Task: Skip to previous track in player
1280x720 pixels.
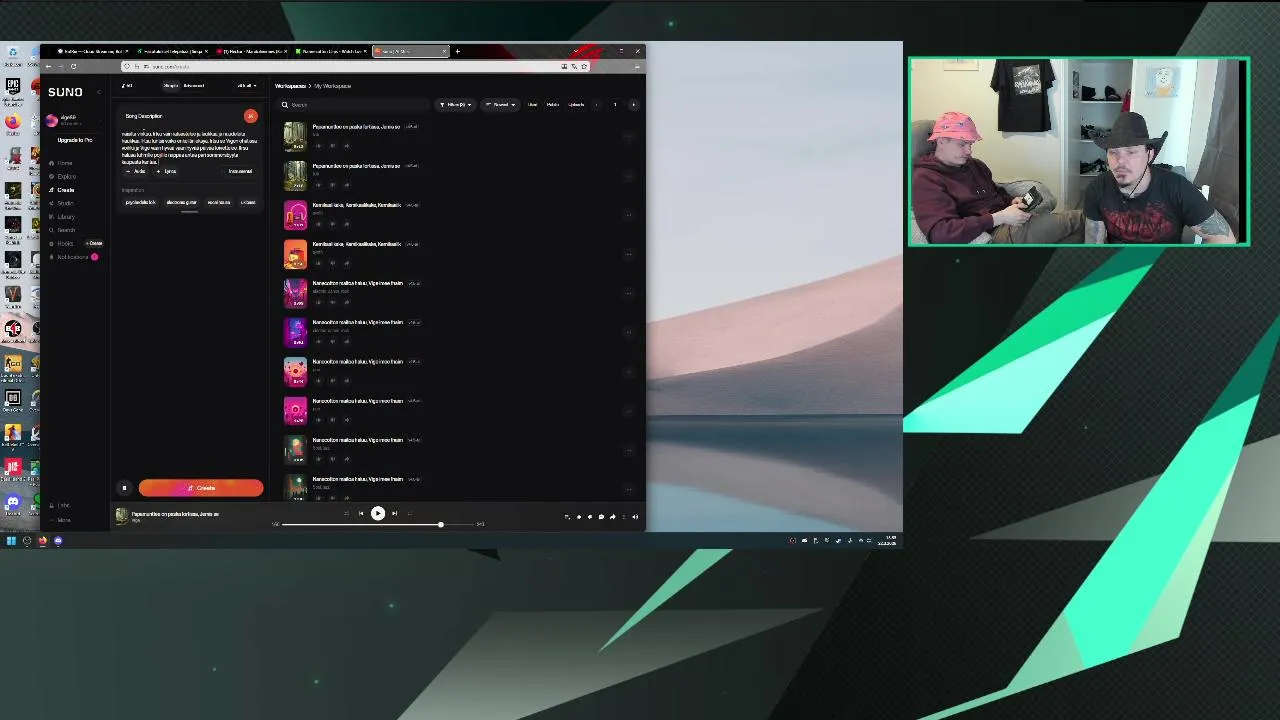Action: tap(361, 514)
